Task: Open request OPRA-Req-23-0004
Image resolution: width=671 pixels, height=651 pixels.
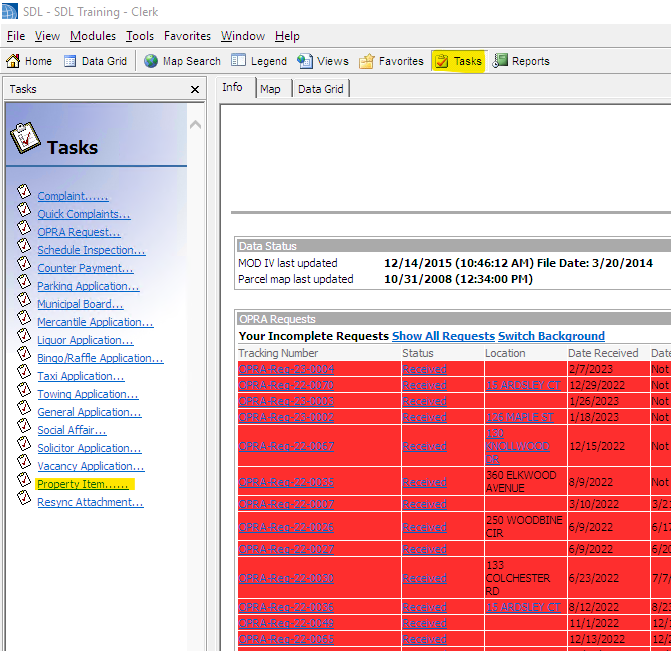Action: click(286, 369)
